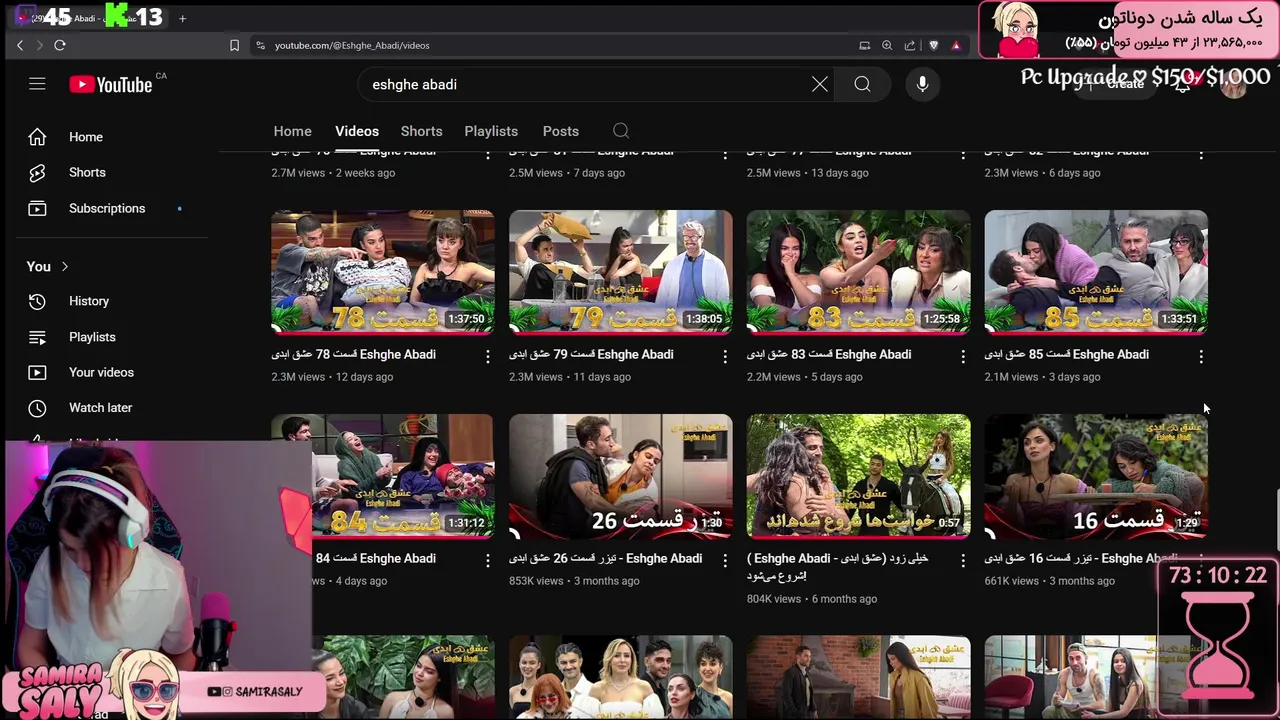Reload the page in the browser
Viewport: 1280px width, 720px height.
click(60, 45)
